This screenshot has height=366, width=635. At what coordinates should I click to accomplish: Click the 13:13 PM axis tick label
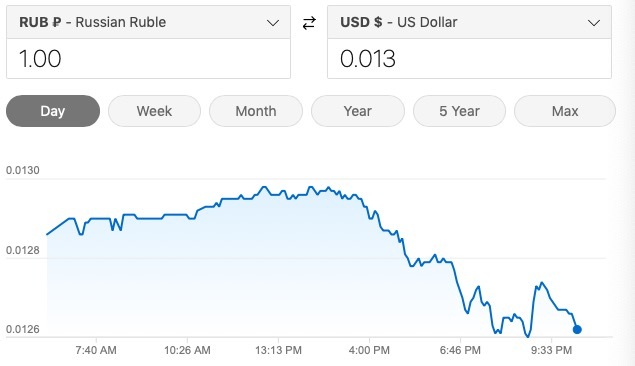pyautogui.click(x=278, y=350)
